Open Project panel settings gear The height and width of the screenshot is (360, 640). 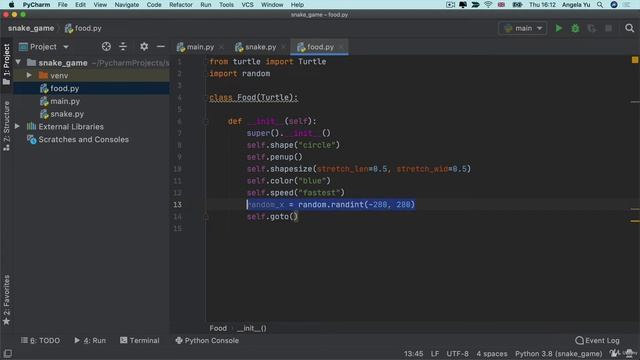coord(144,47)
